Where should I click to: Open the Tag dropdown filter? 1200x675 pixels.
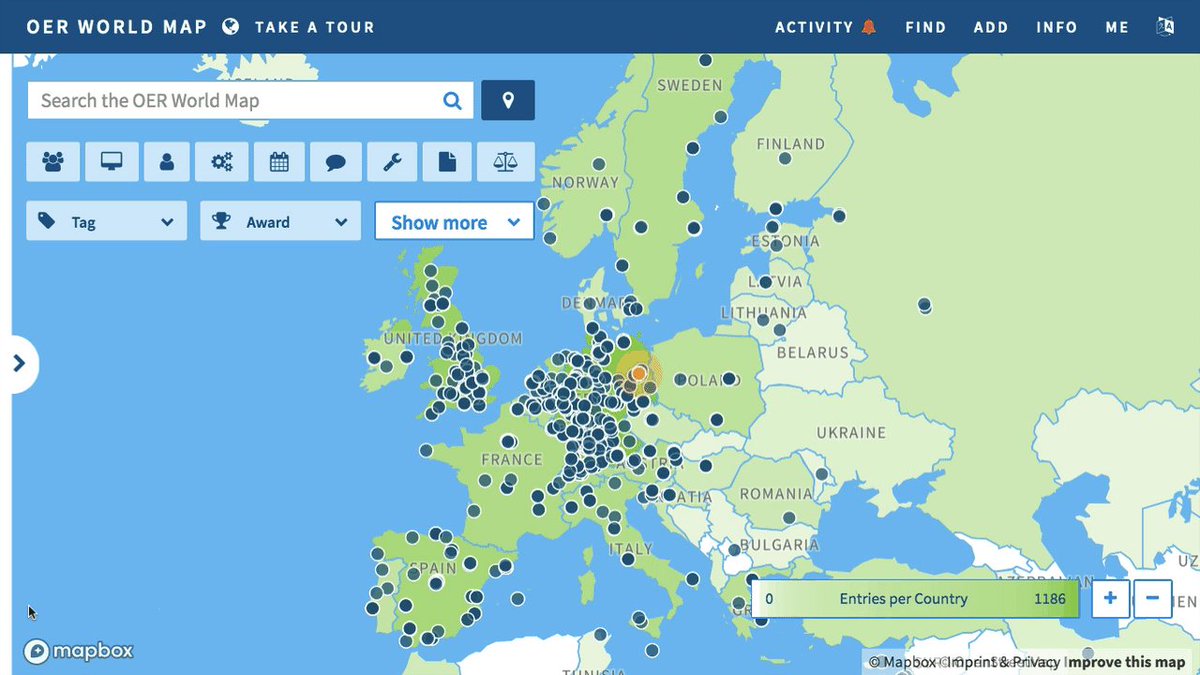point(106,221)
